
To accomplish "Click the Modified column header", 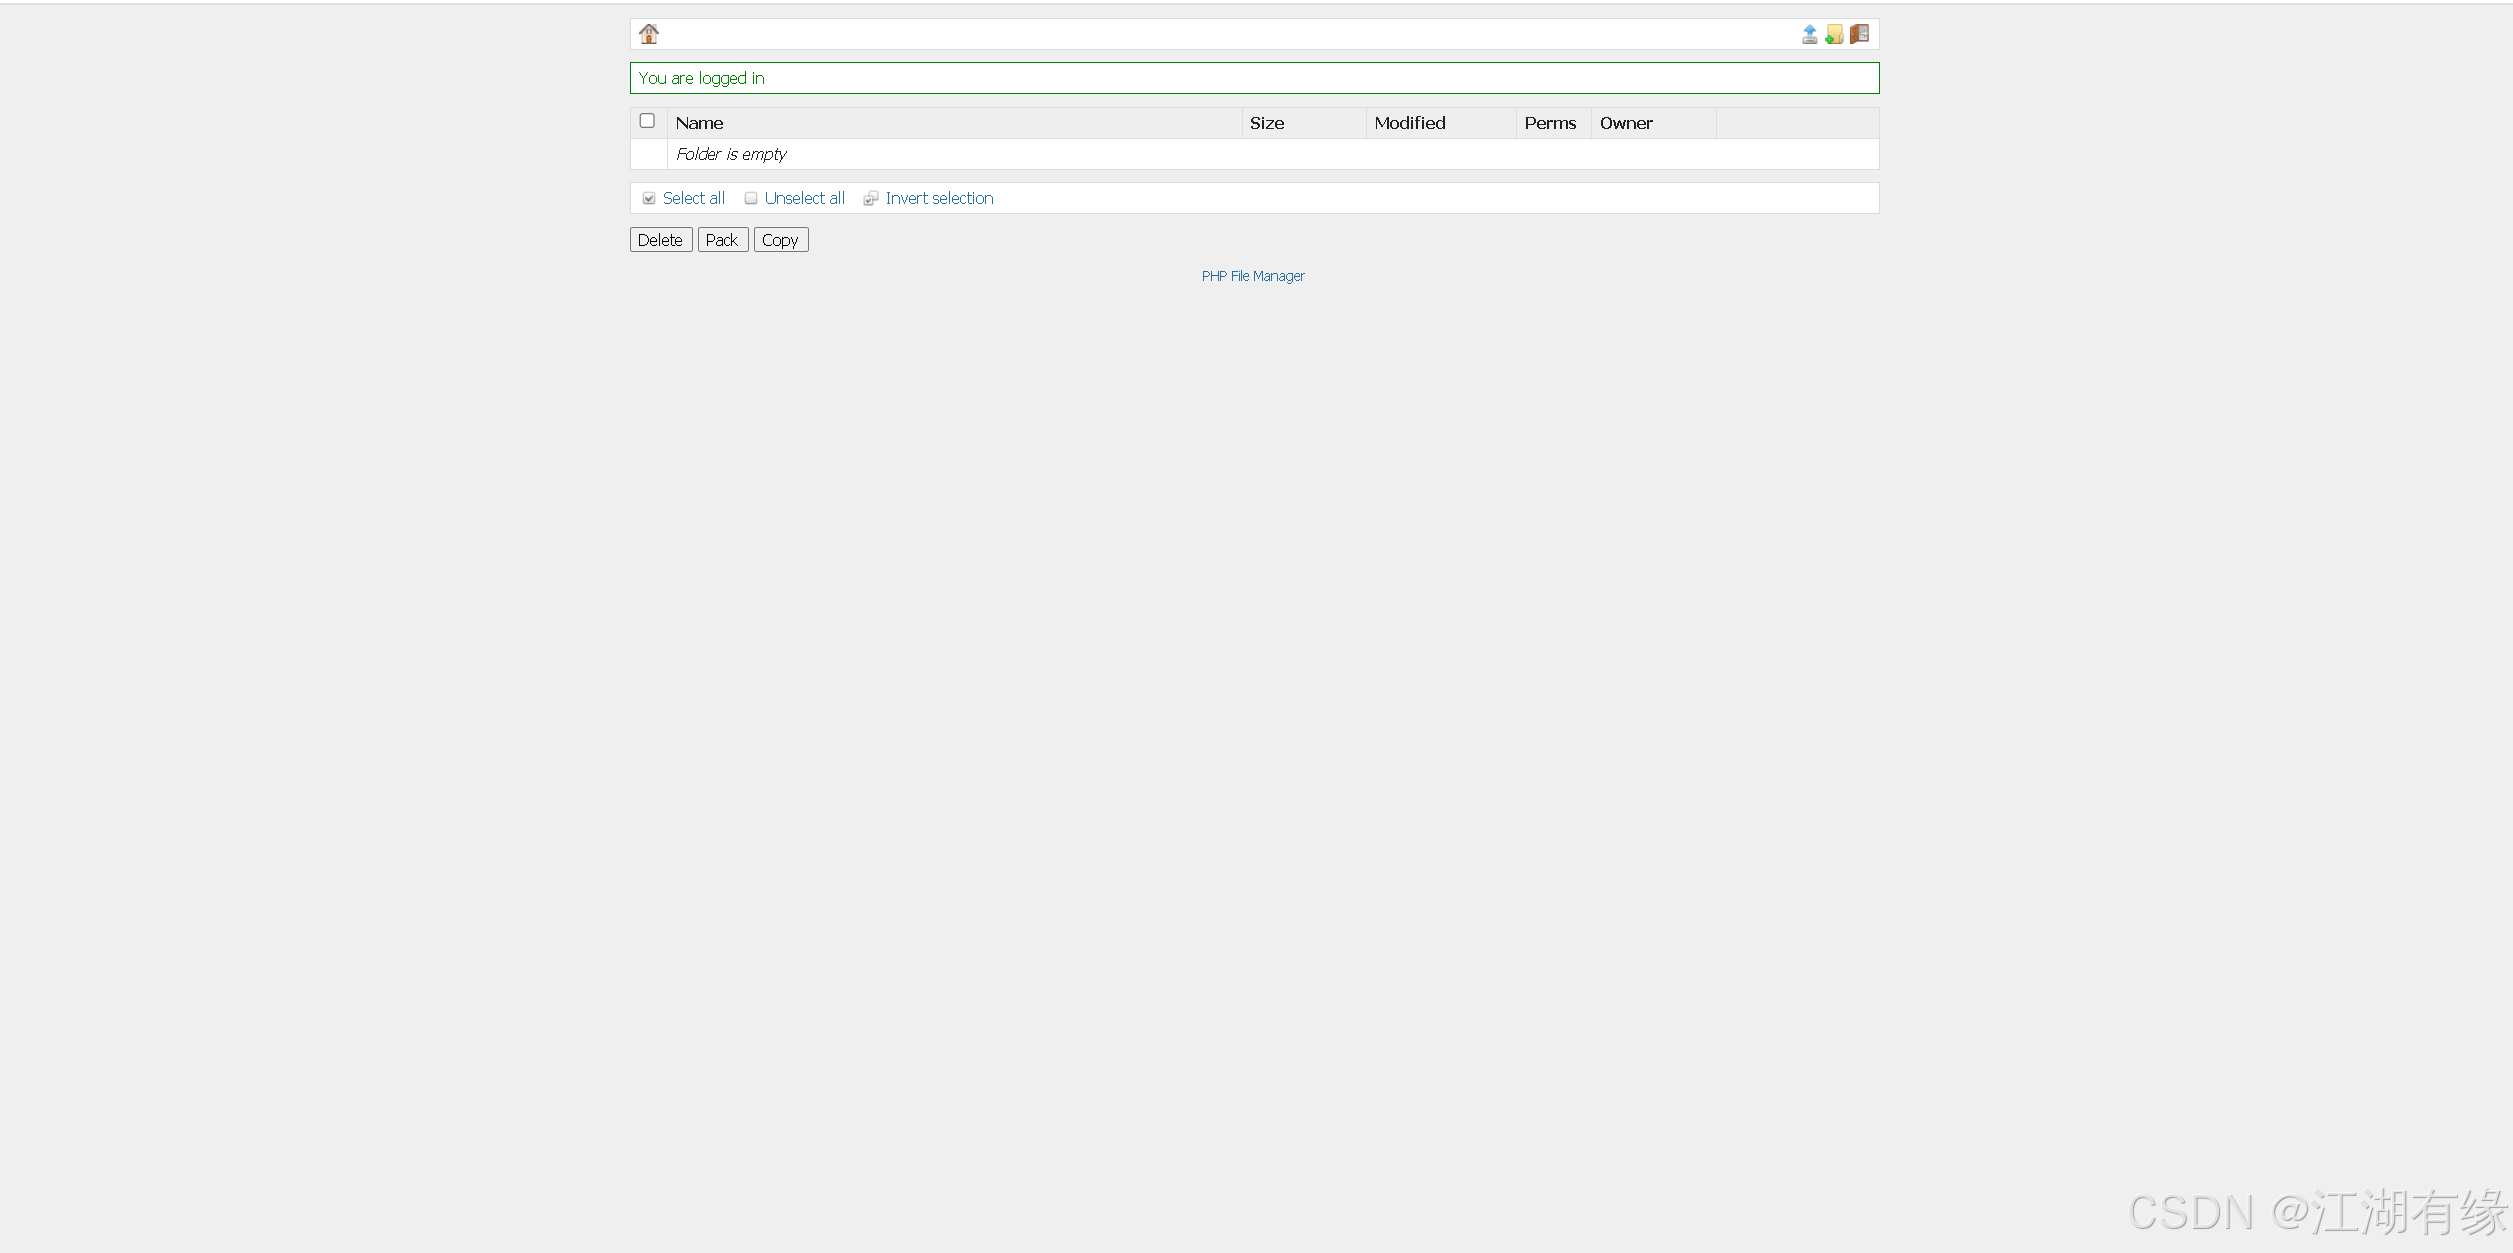I will (1409, 123).
